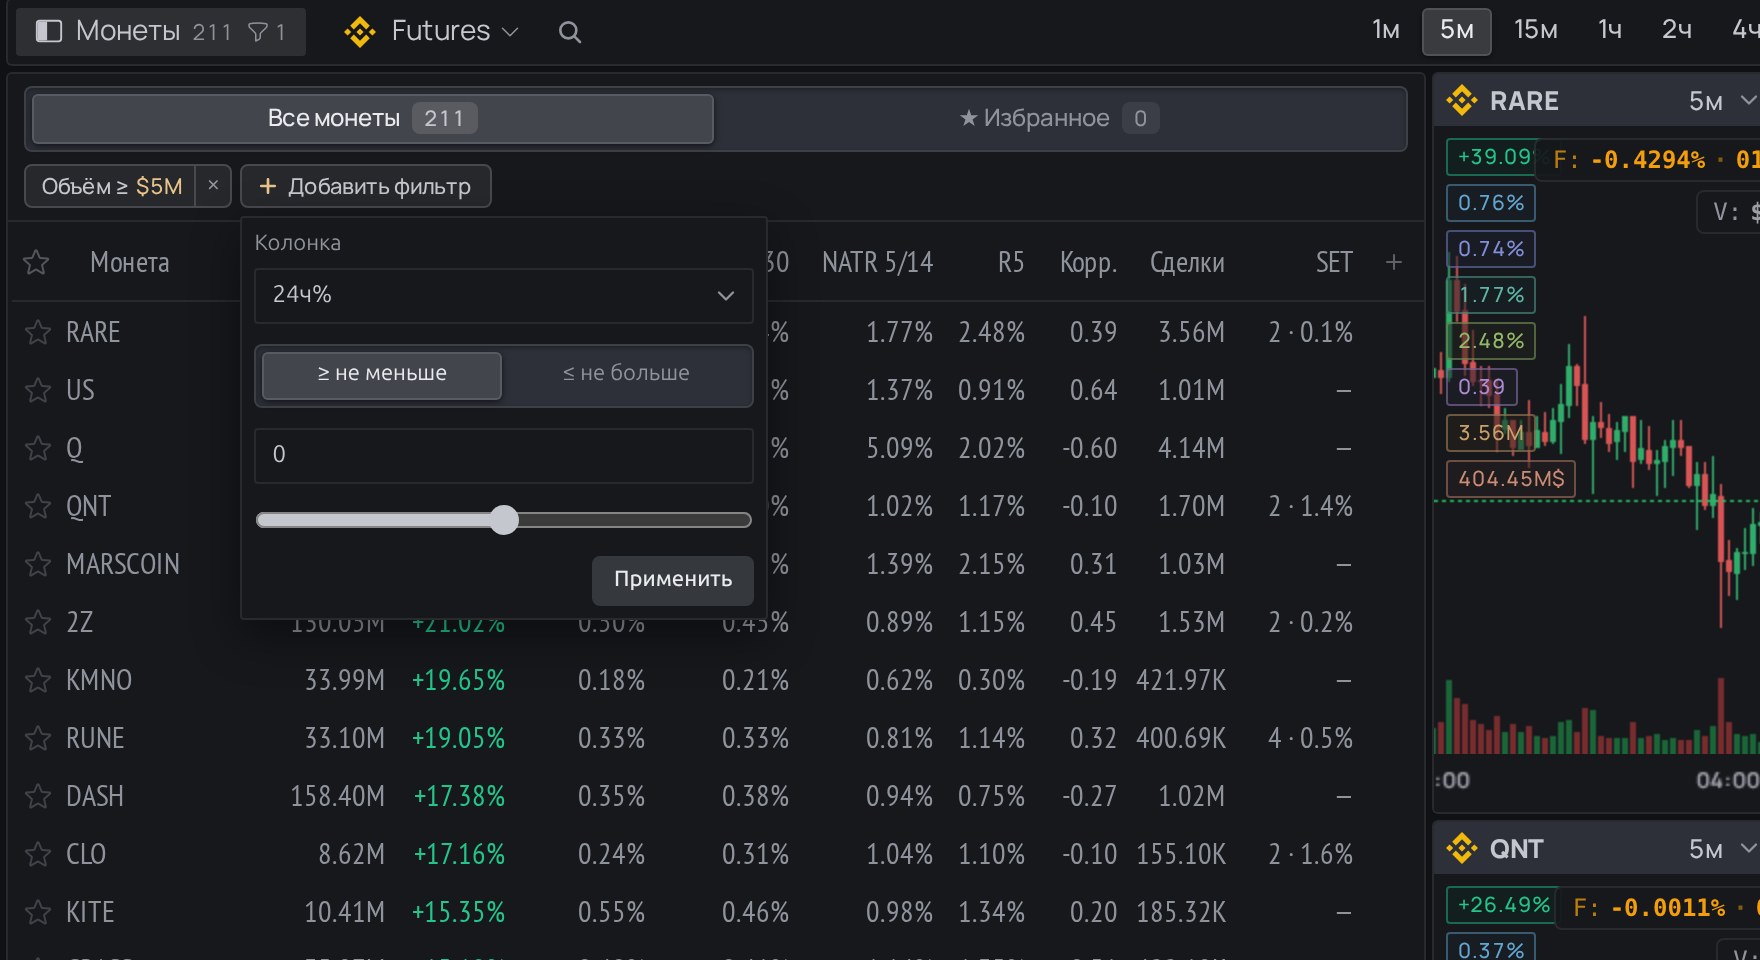Open the filter funnel icon next to 211

(257, 32)
